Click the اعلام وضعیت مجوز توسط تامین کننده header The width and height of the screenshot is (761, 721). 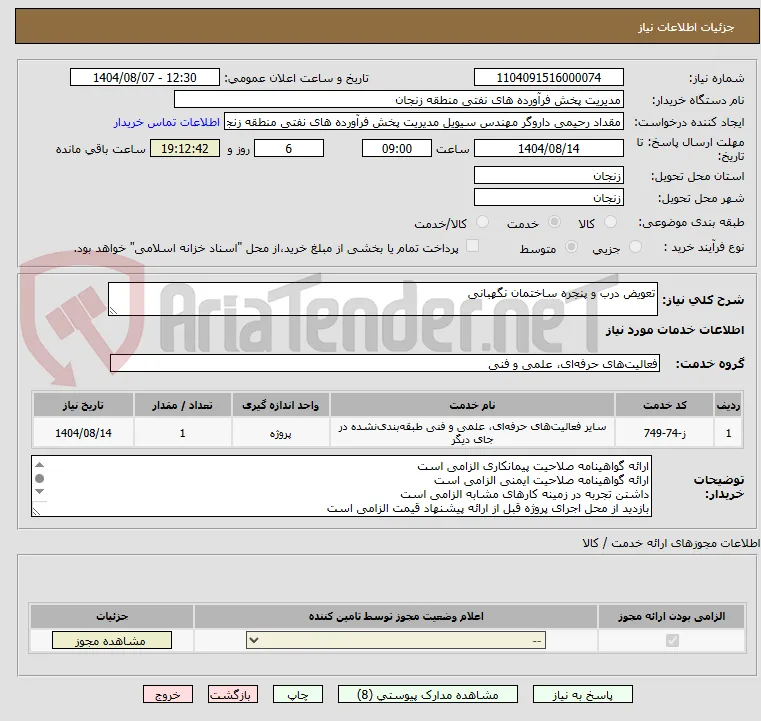(x=396, y=616)
